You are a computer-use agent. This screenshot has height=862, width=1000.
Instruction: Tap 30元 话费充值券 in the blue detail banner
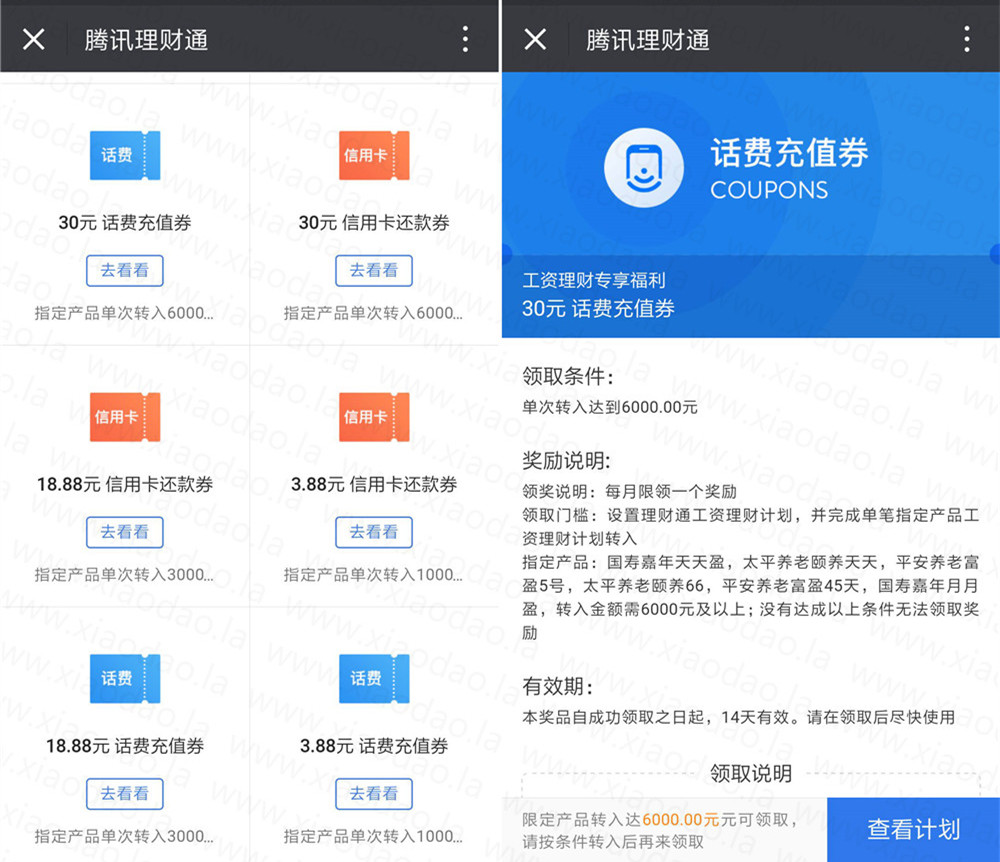pos(598,309)
